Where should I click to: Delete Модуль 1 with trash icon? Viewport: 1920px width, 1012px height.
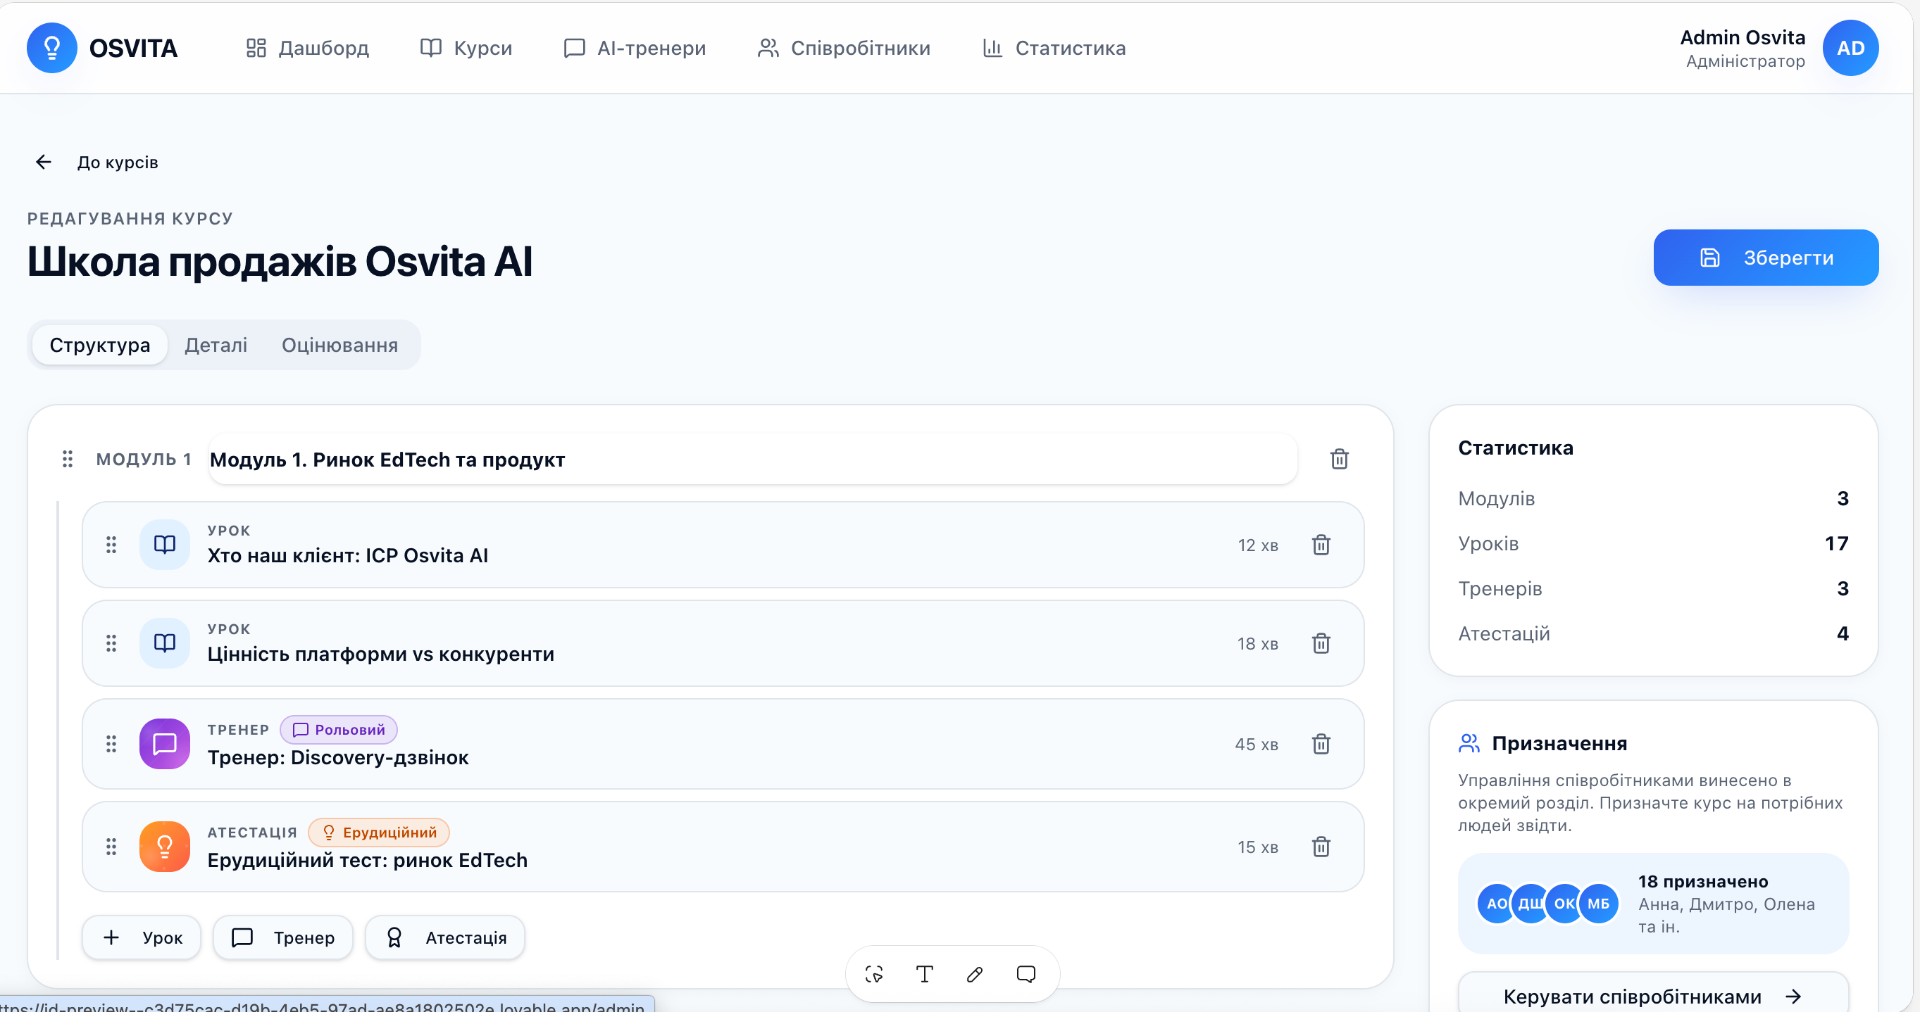click(1340, 459)
